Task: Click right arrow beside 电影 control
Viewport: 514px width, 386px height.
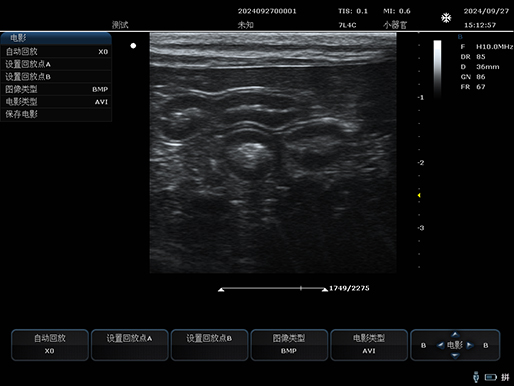Action: [470, 345]
